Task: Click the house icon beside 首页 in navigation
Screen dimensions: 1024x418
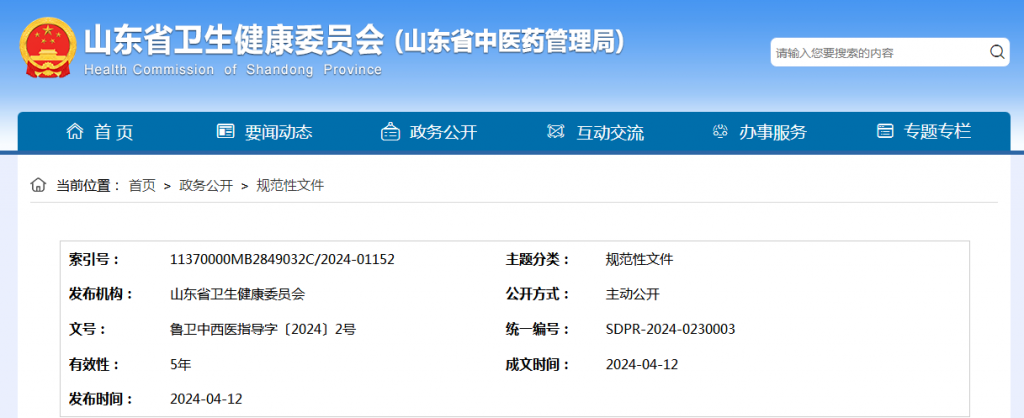Action: coord(75,132)
